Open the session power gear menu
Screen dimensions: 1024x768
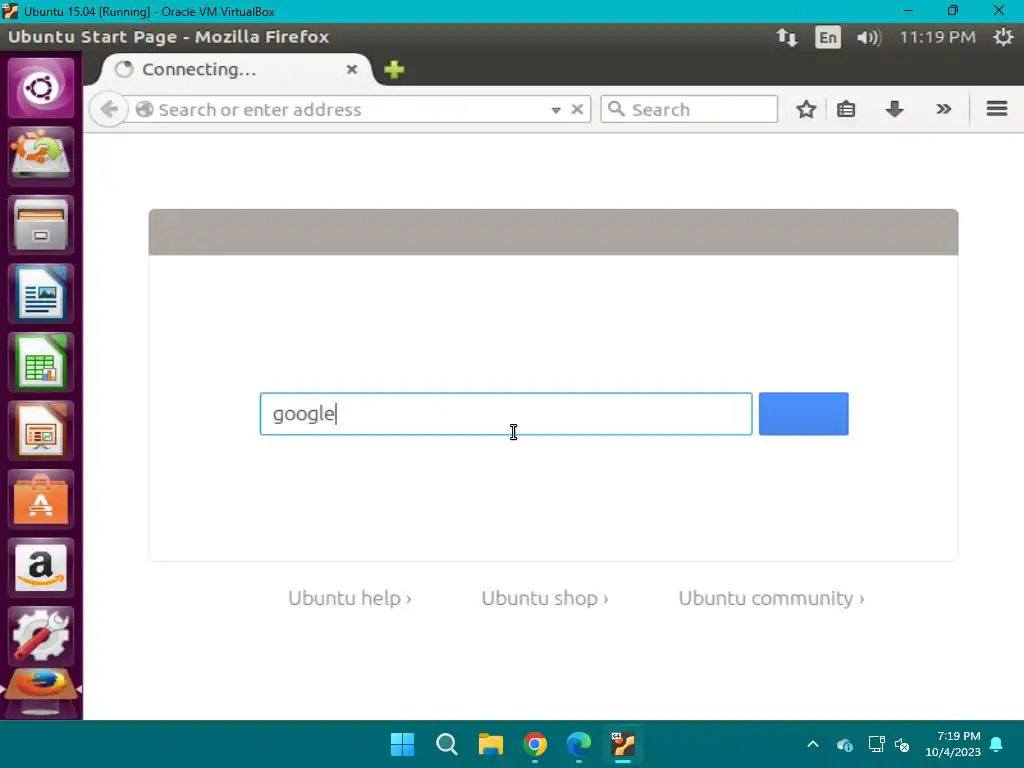[x=1003, y=37]
